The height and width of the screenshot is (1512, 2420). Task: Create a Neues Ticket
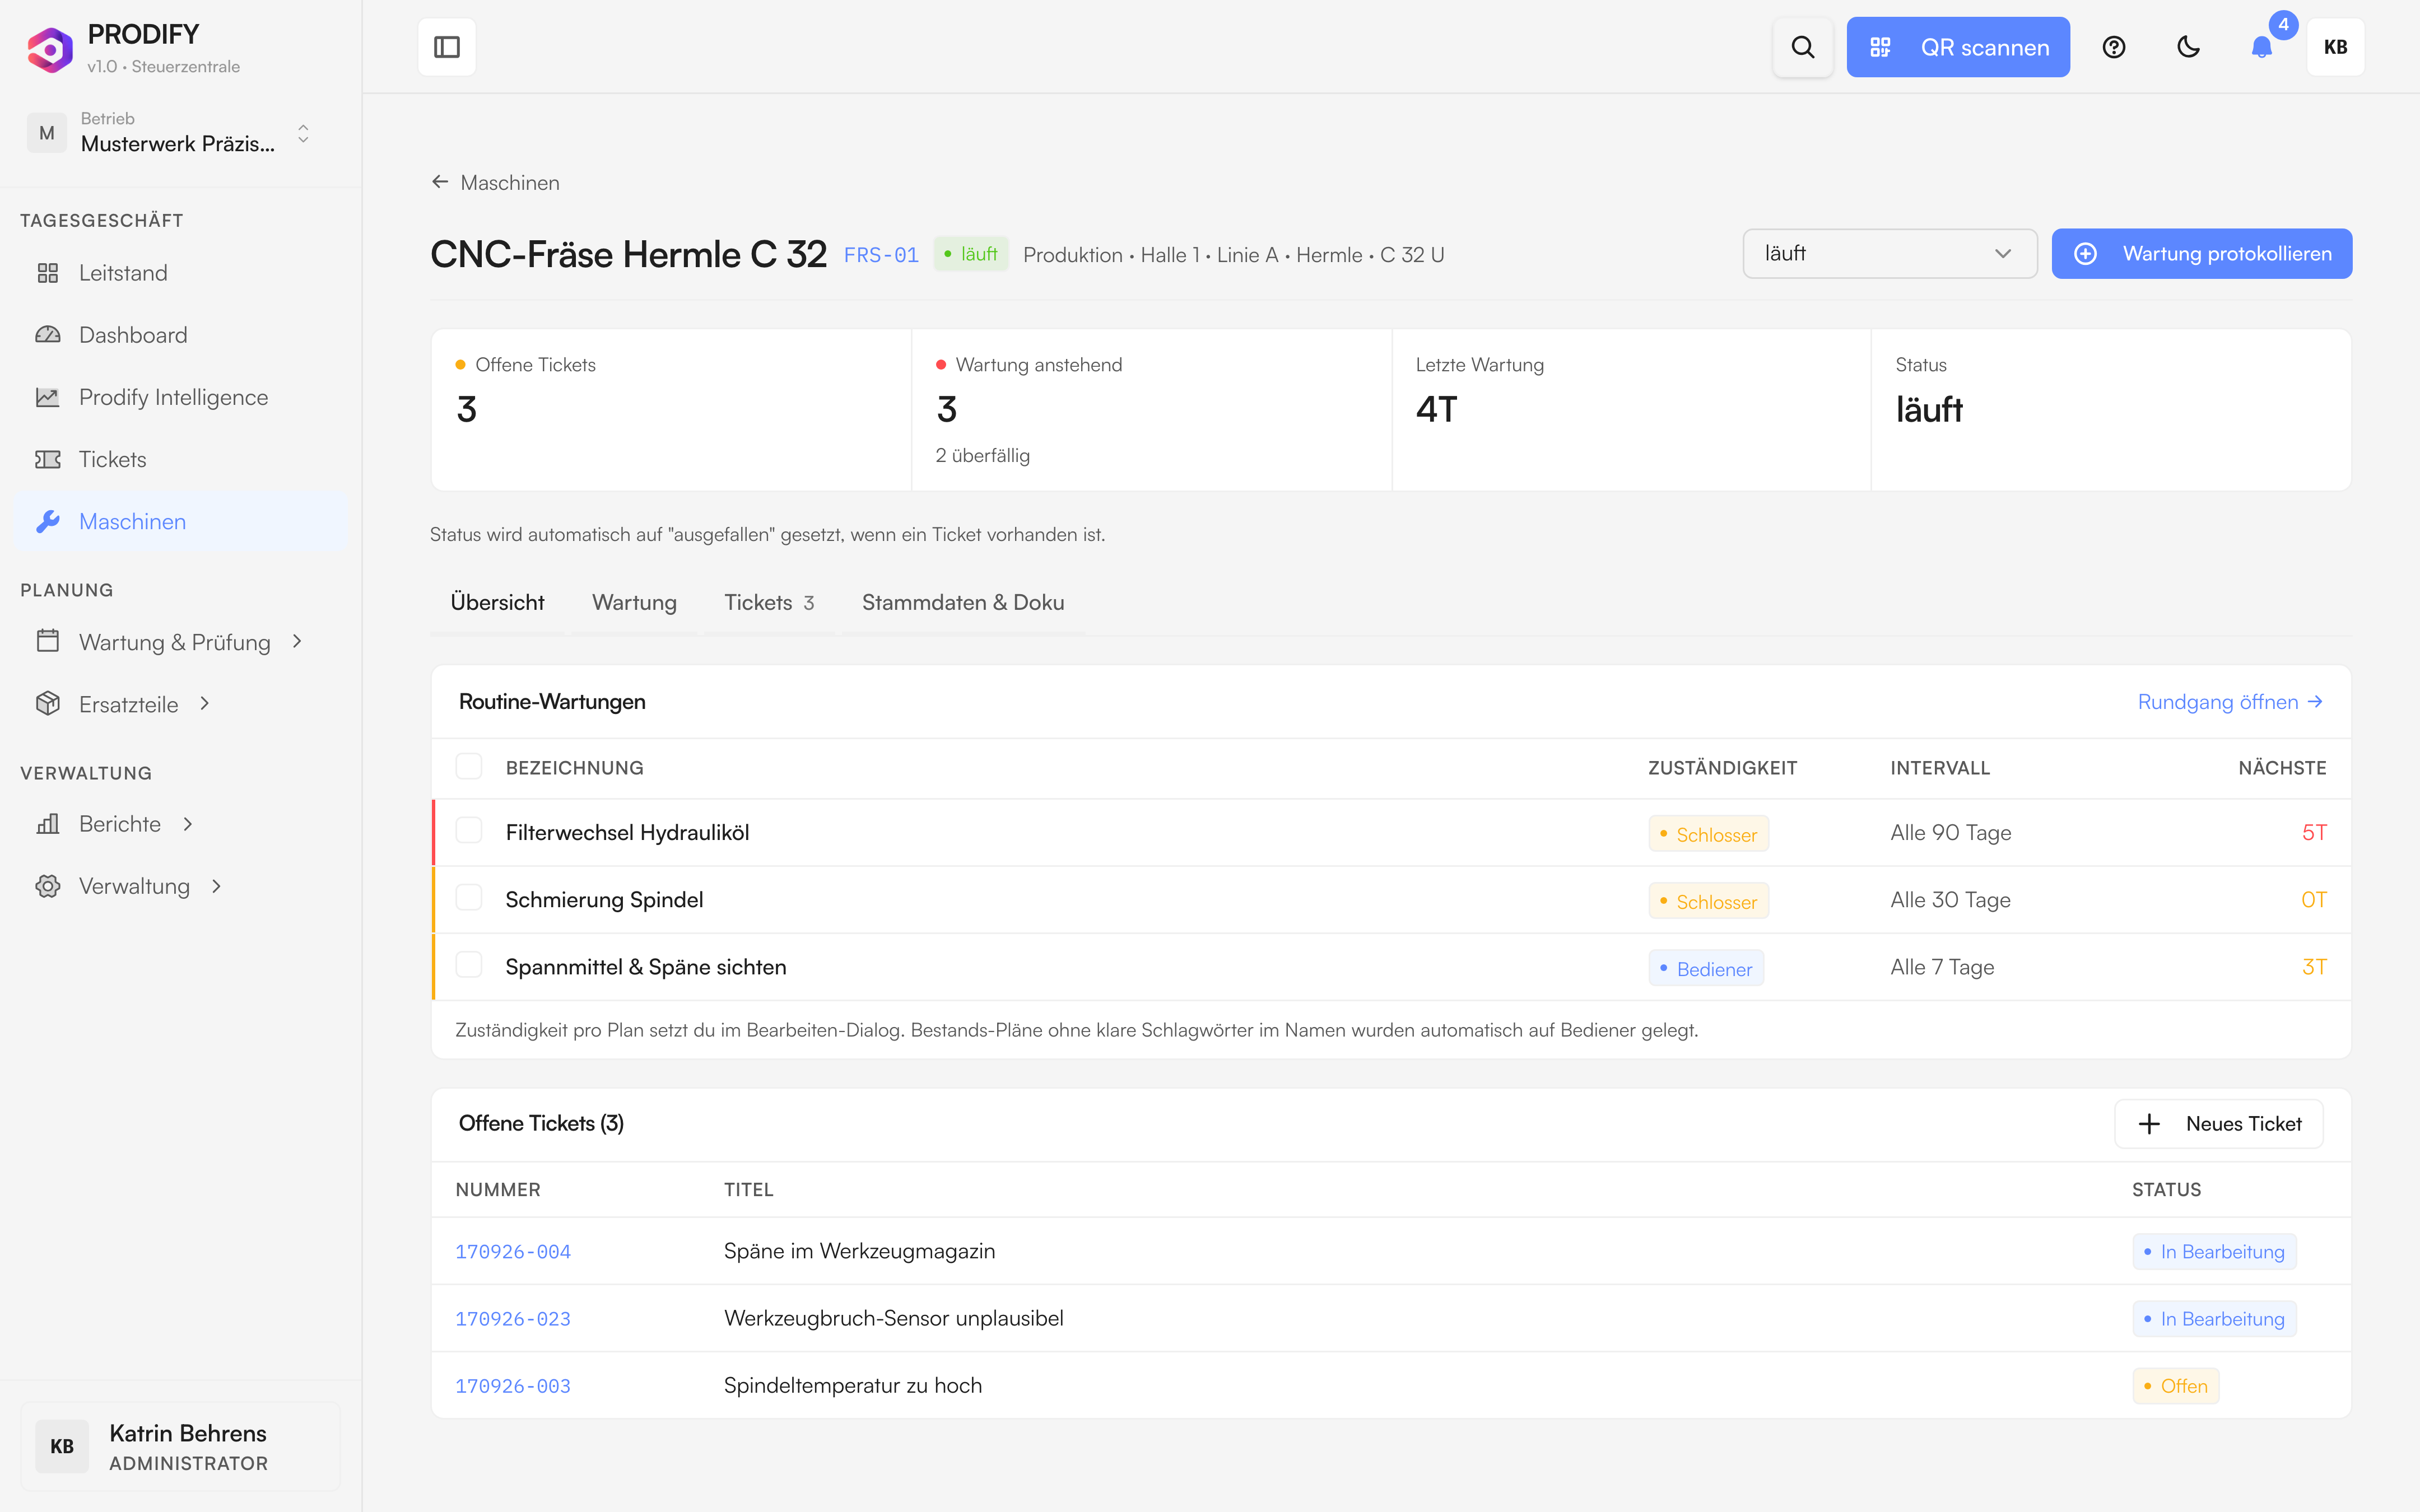click(x=2218, y=1123)
